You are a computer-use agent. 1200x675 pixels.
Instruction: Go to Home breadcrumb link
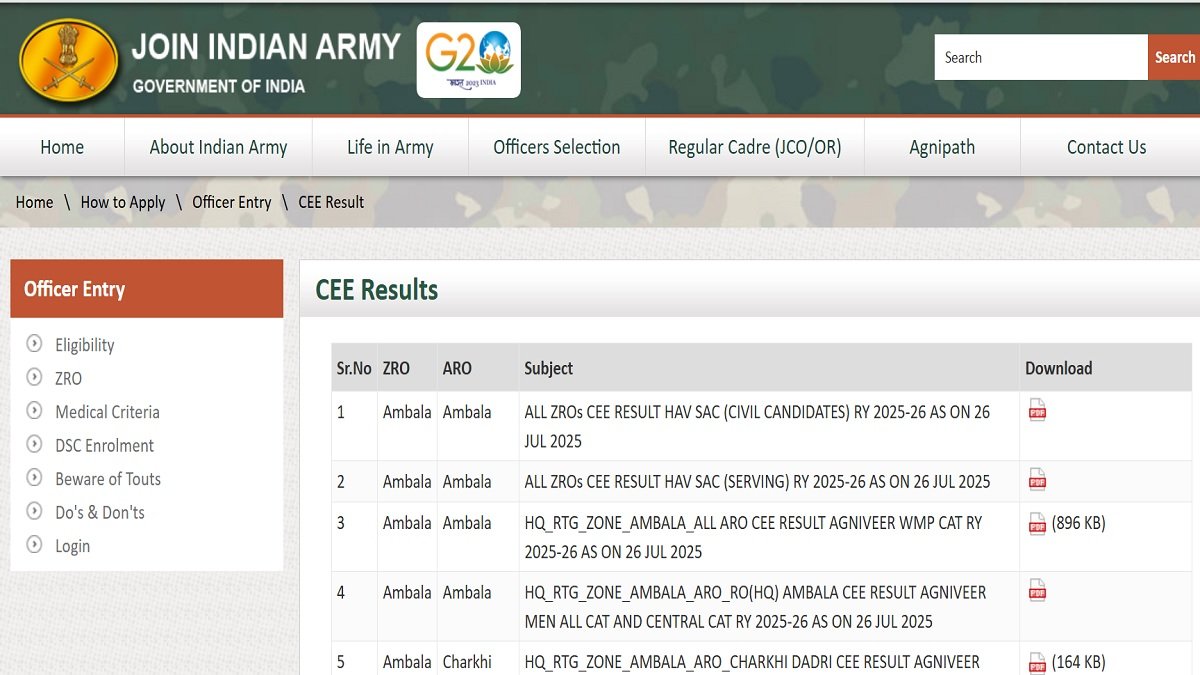click(34, 202)
